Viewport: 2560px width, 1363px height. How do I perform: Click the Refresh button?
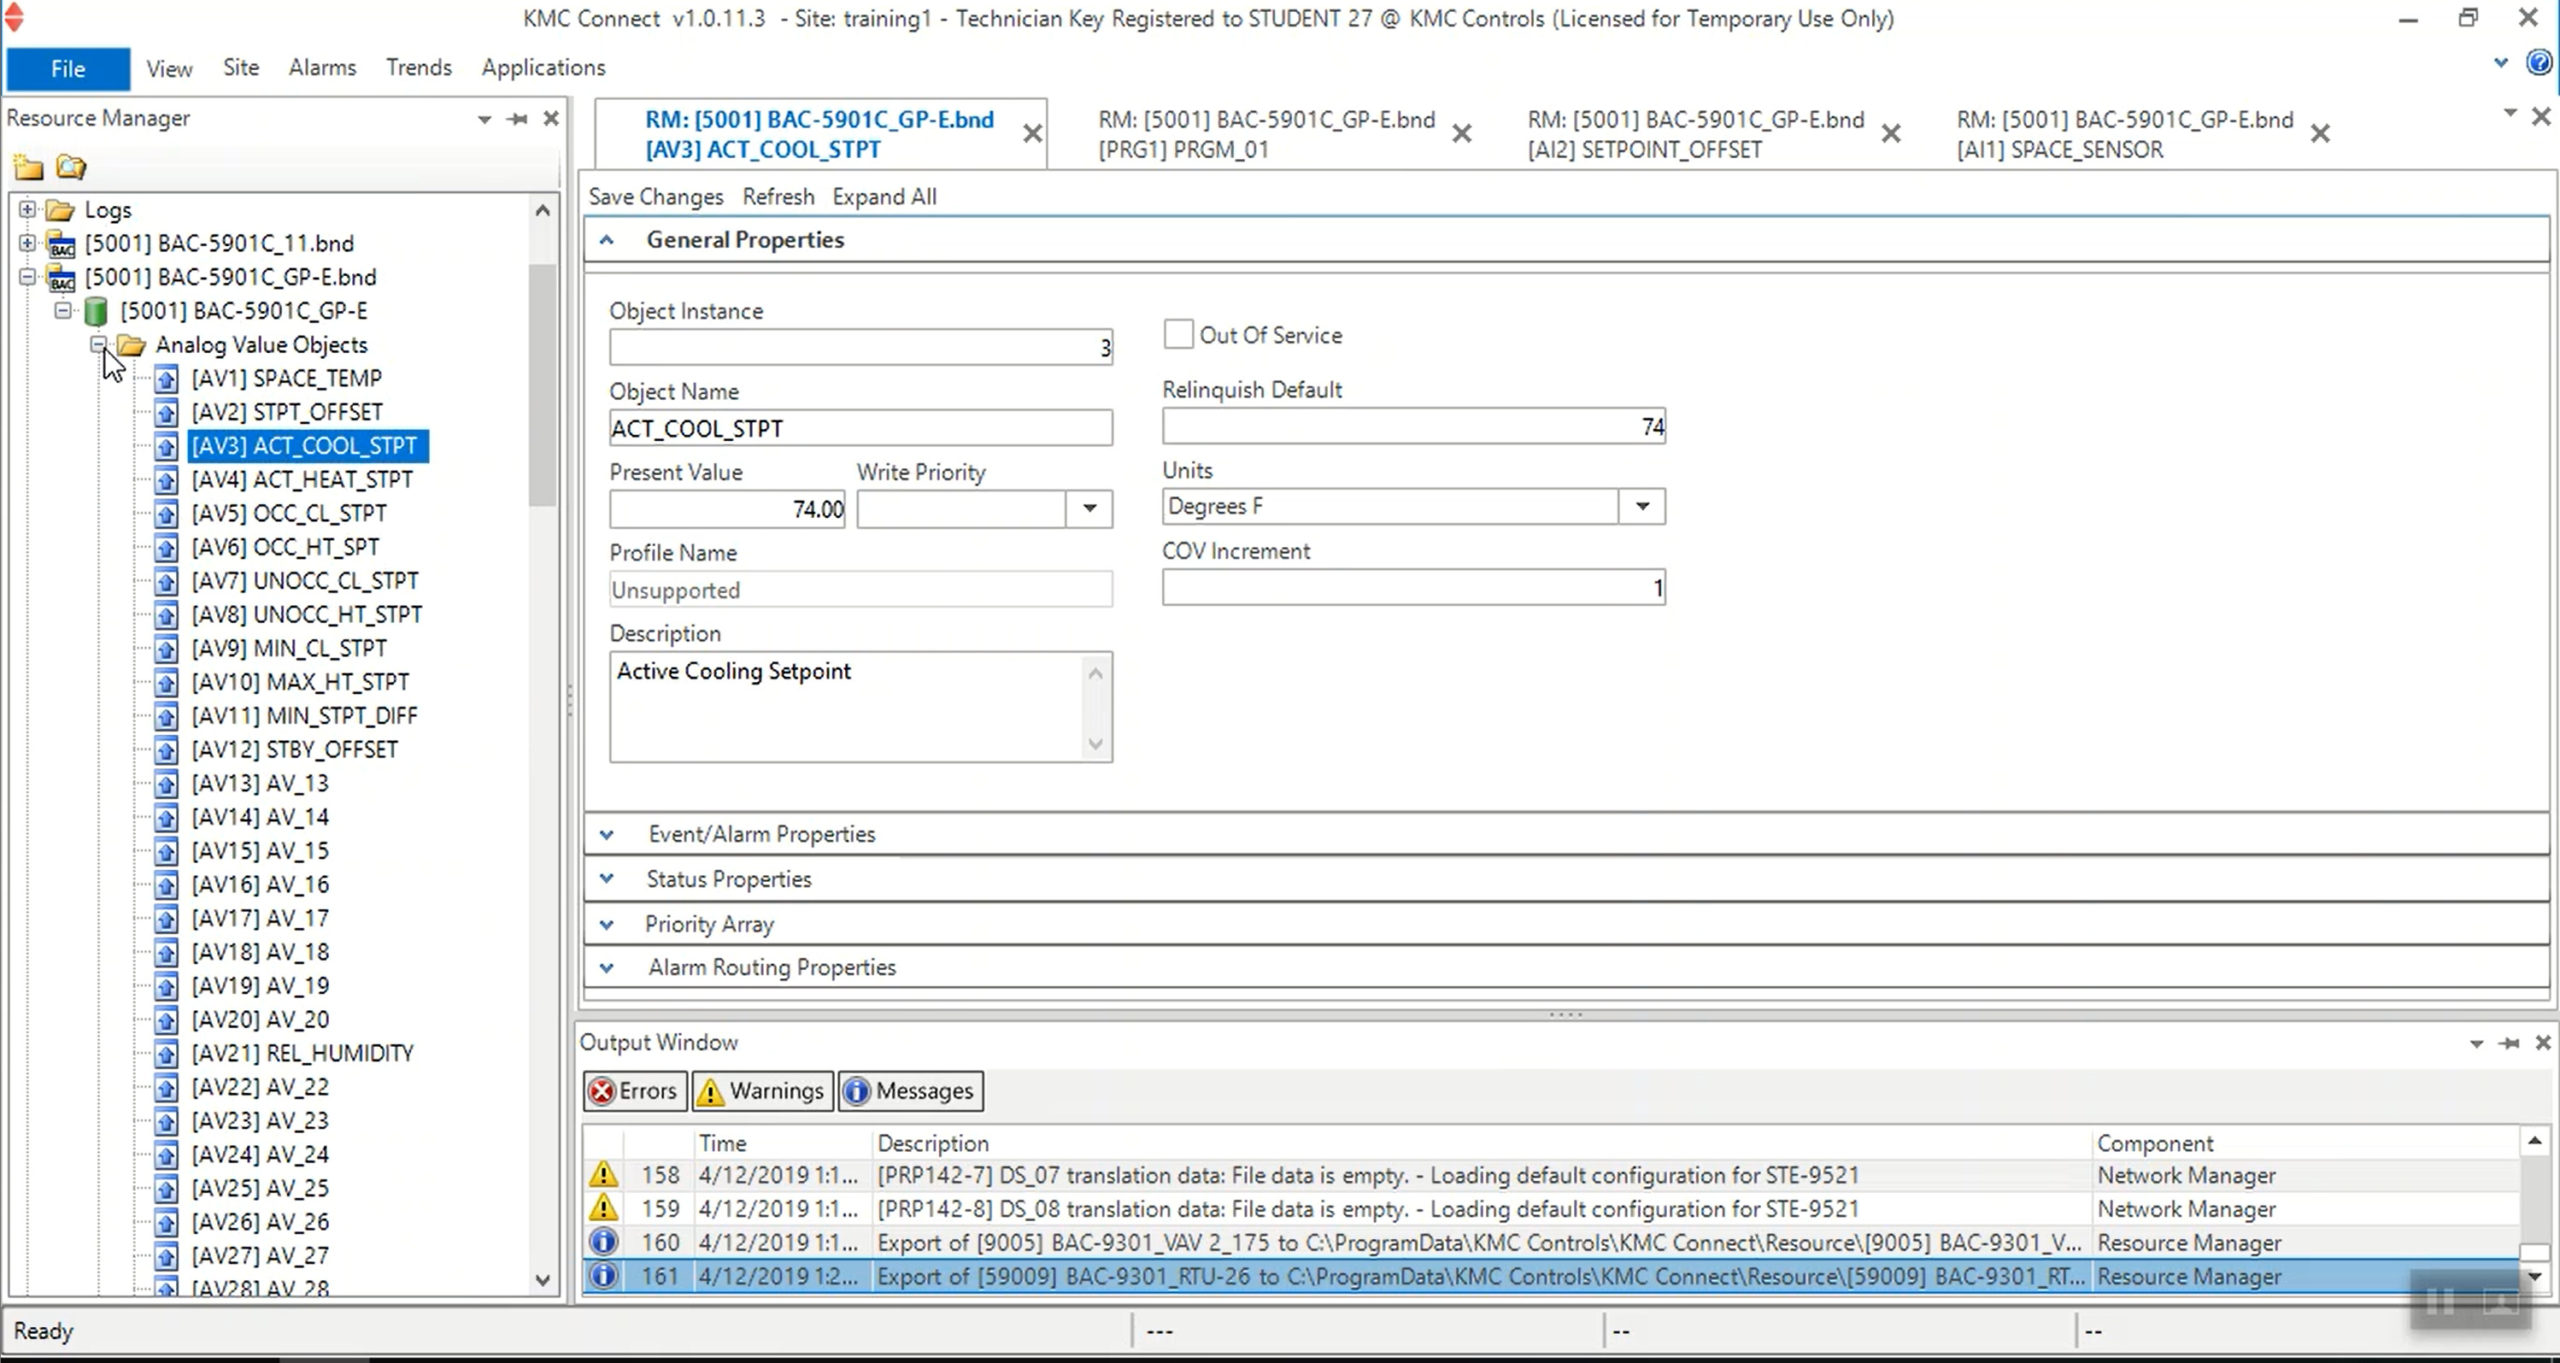click(x=777, y=195)
